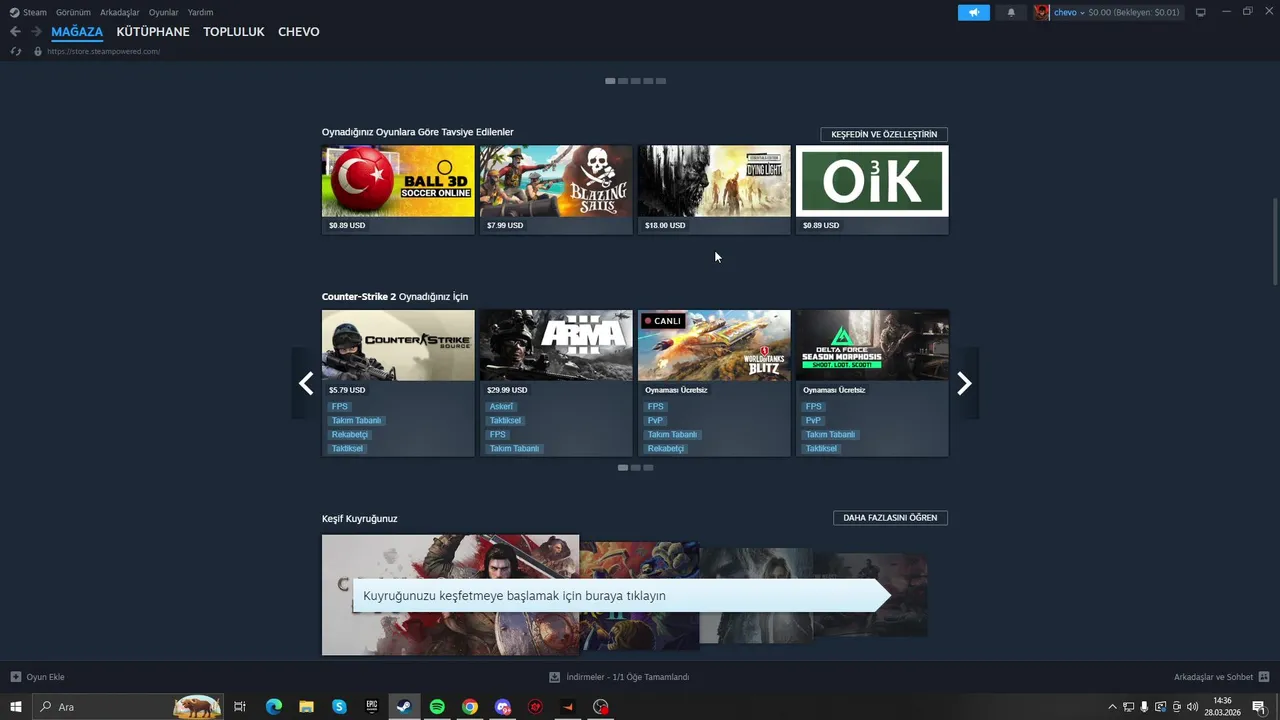This screenshot has width=1280, height=720.
Task: Click the PvP tag under World of Tanks Blitz
Action: [655, 421]
